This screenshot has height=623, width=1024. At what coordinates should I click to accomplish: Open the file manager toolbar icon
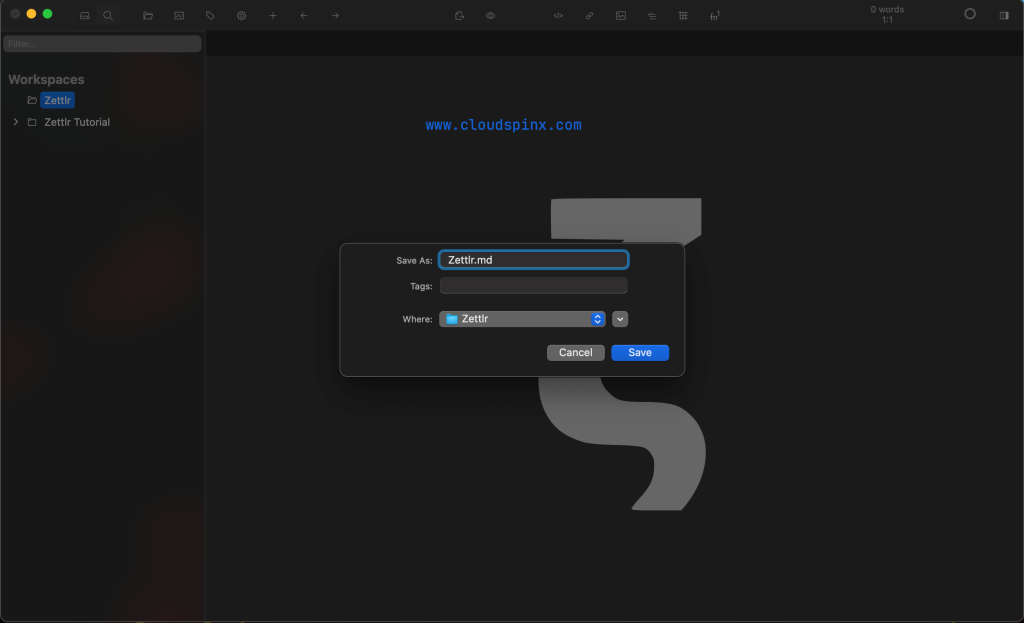(85, 15)
